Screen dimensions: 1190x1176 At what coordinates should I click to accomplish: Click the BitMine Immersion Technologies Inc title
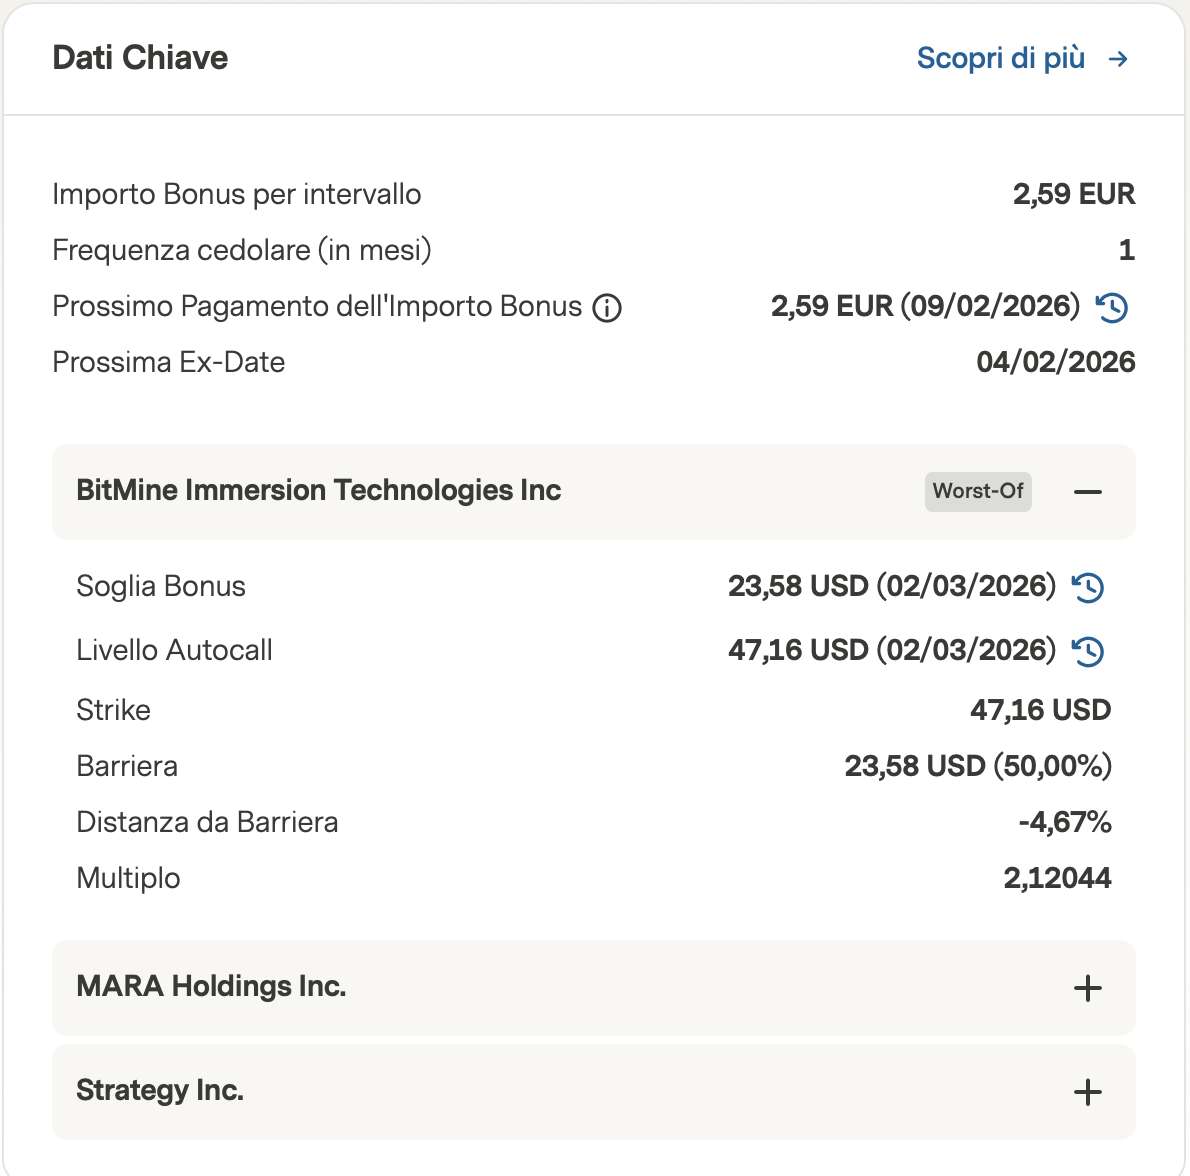(x=318, y=491)
